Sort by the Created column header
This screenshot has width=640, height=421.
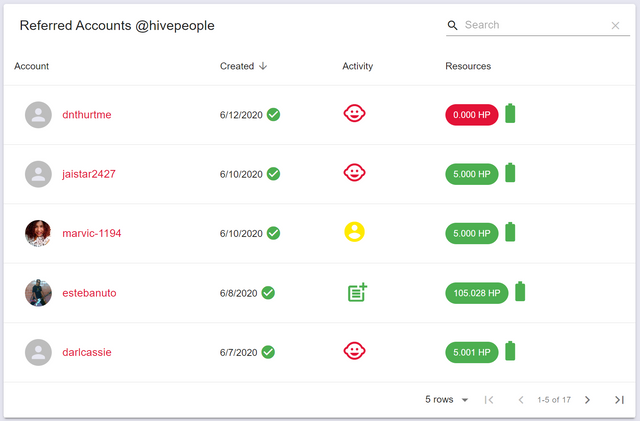click(x=238, y=66)
